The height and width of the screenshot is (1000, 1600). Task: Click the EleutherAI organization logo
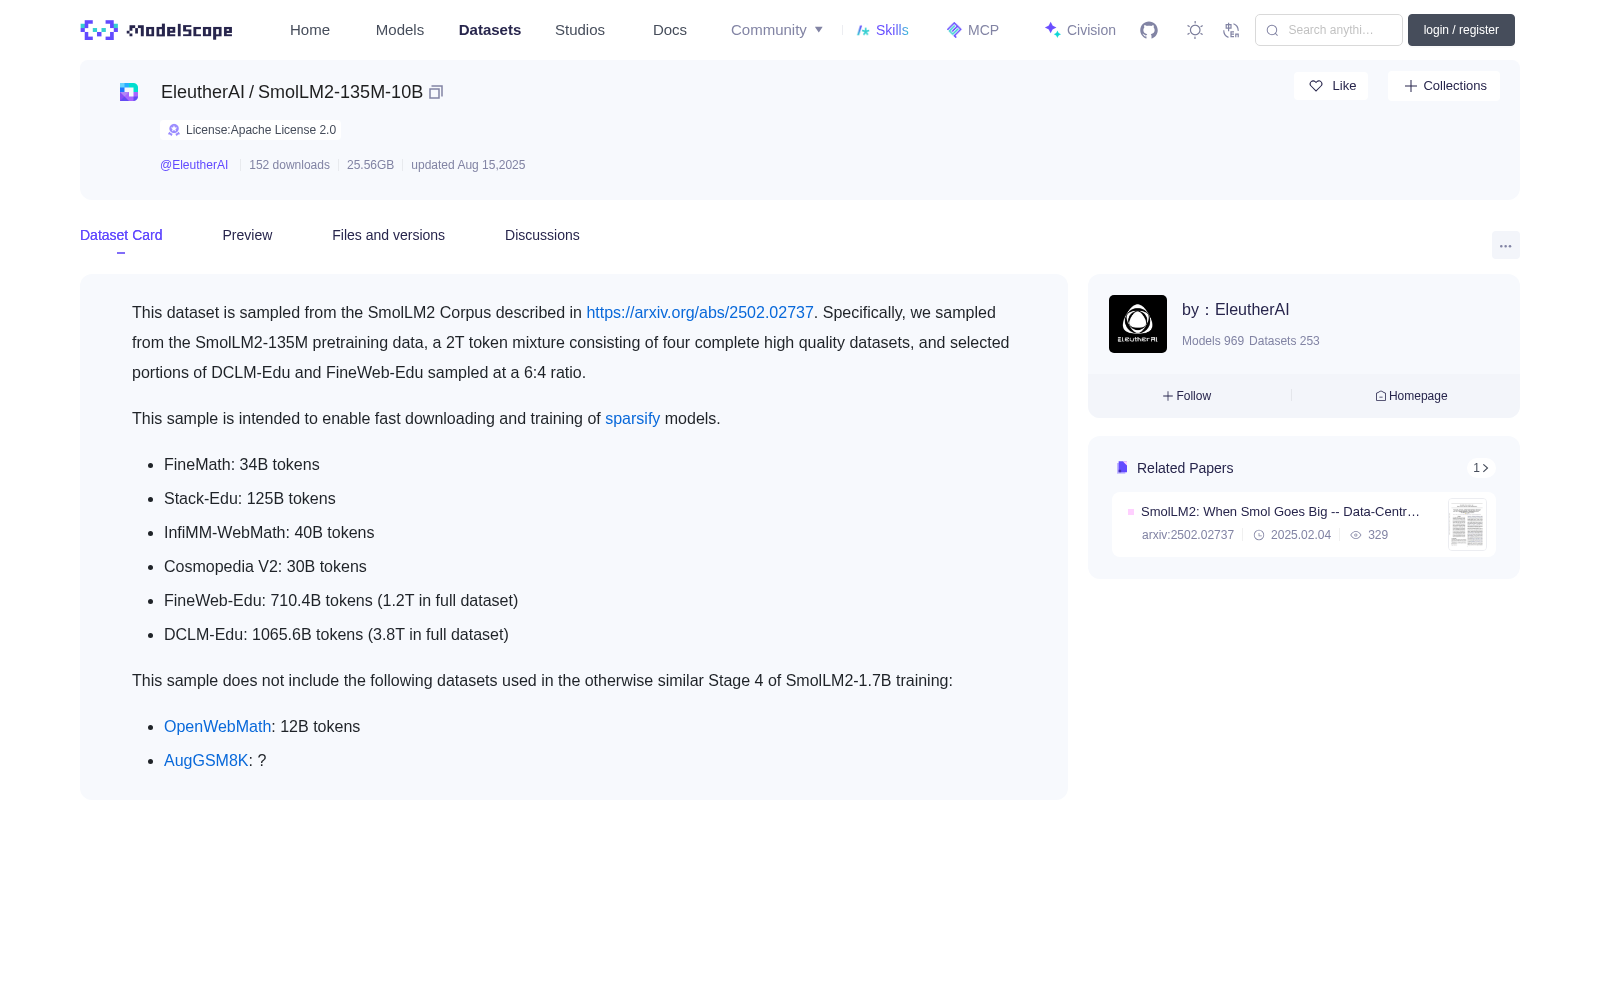1138,324
